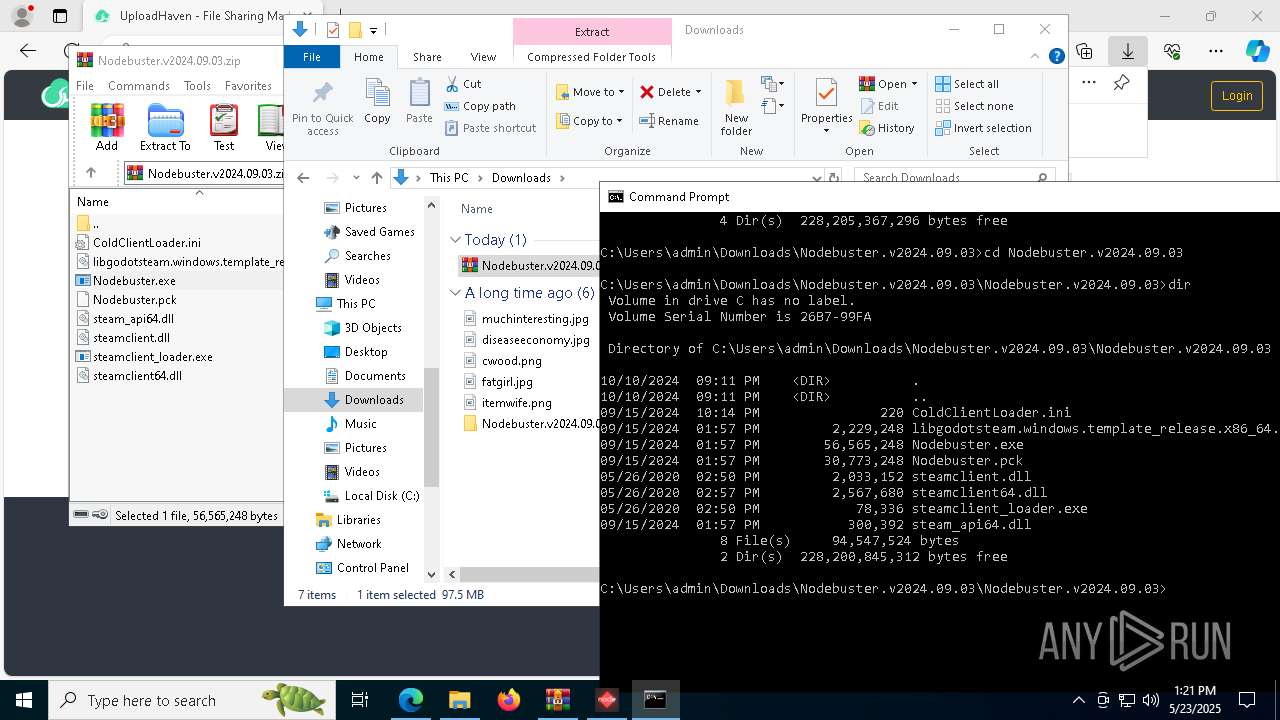The width and height of the screenshot is (1280, 720).
Task: Sort files by the Name column header
Action: click(x=477, y=209)
